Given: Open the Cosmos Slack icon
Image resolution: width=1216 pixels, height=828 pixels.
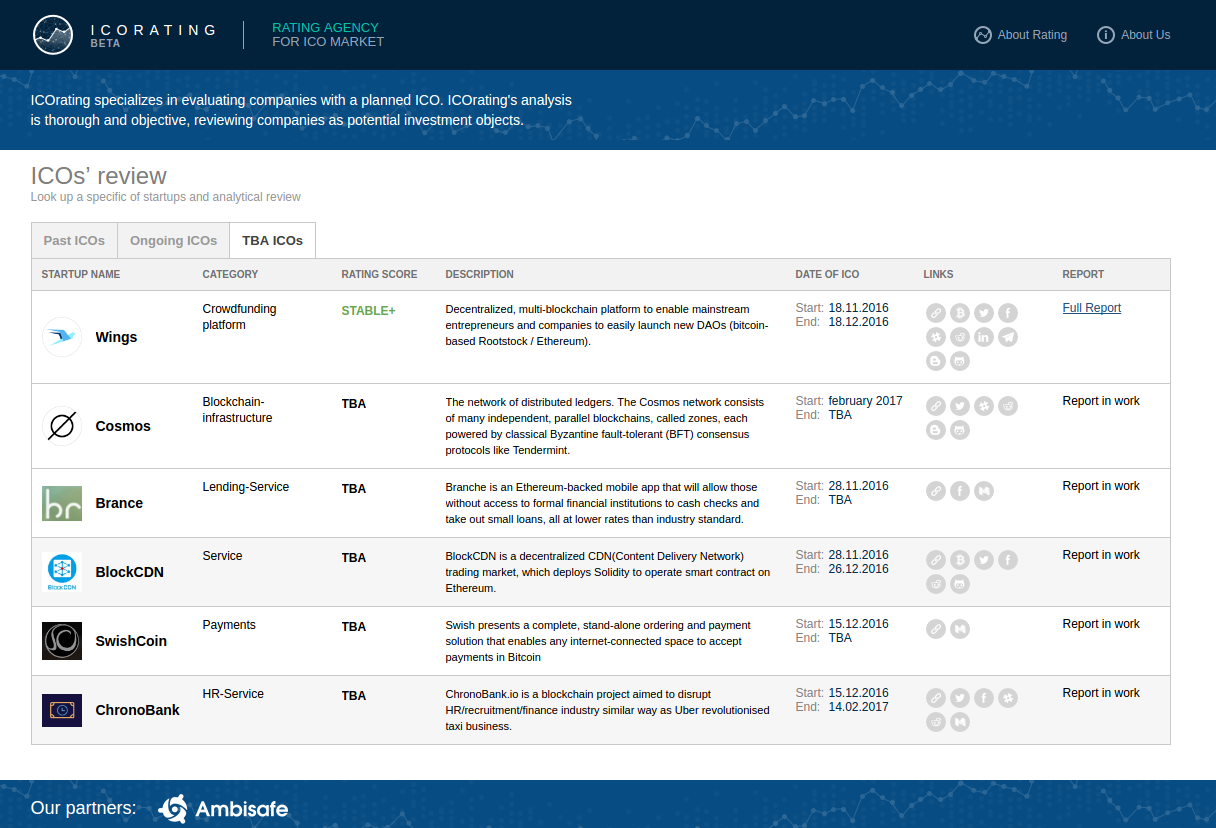Looking at the screenshot, I should coord(984,406).
